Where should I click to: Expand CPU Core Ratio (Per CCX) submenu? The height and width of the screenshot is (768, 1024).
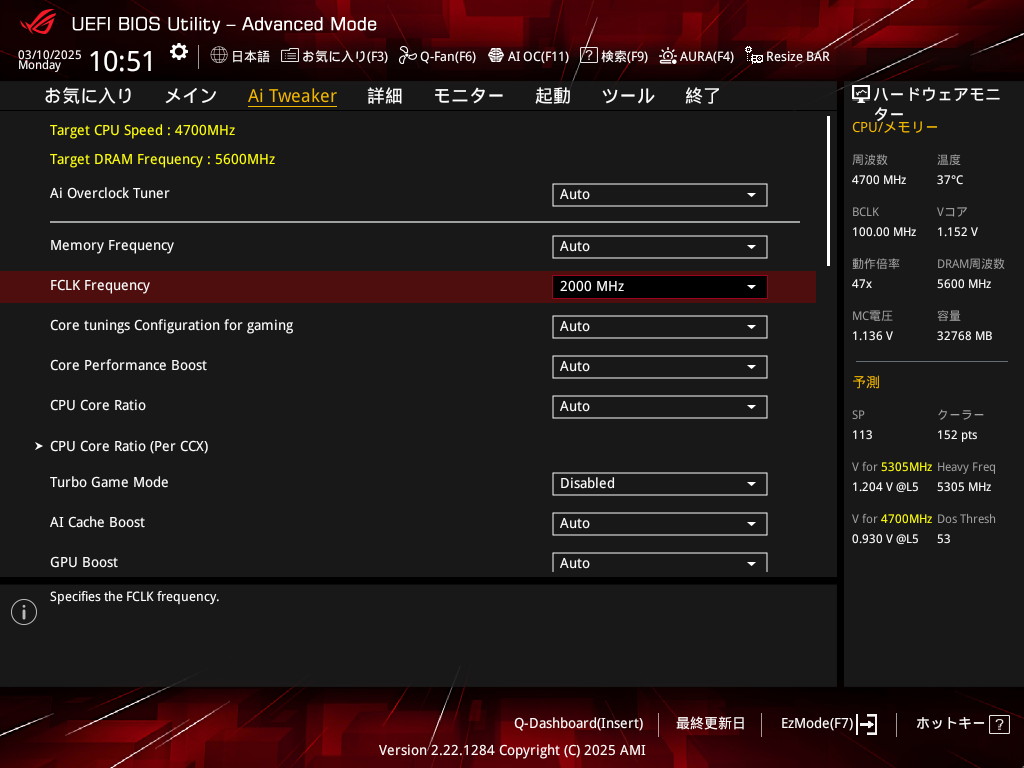tap(129, 446)
